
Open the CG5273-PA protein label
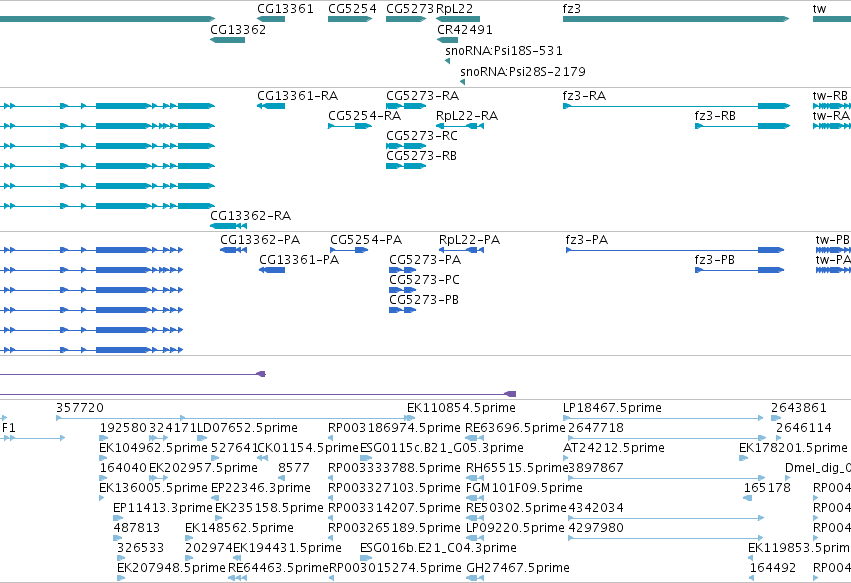(x=425, y=260)
